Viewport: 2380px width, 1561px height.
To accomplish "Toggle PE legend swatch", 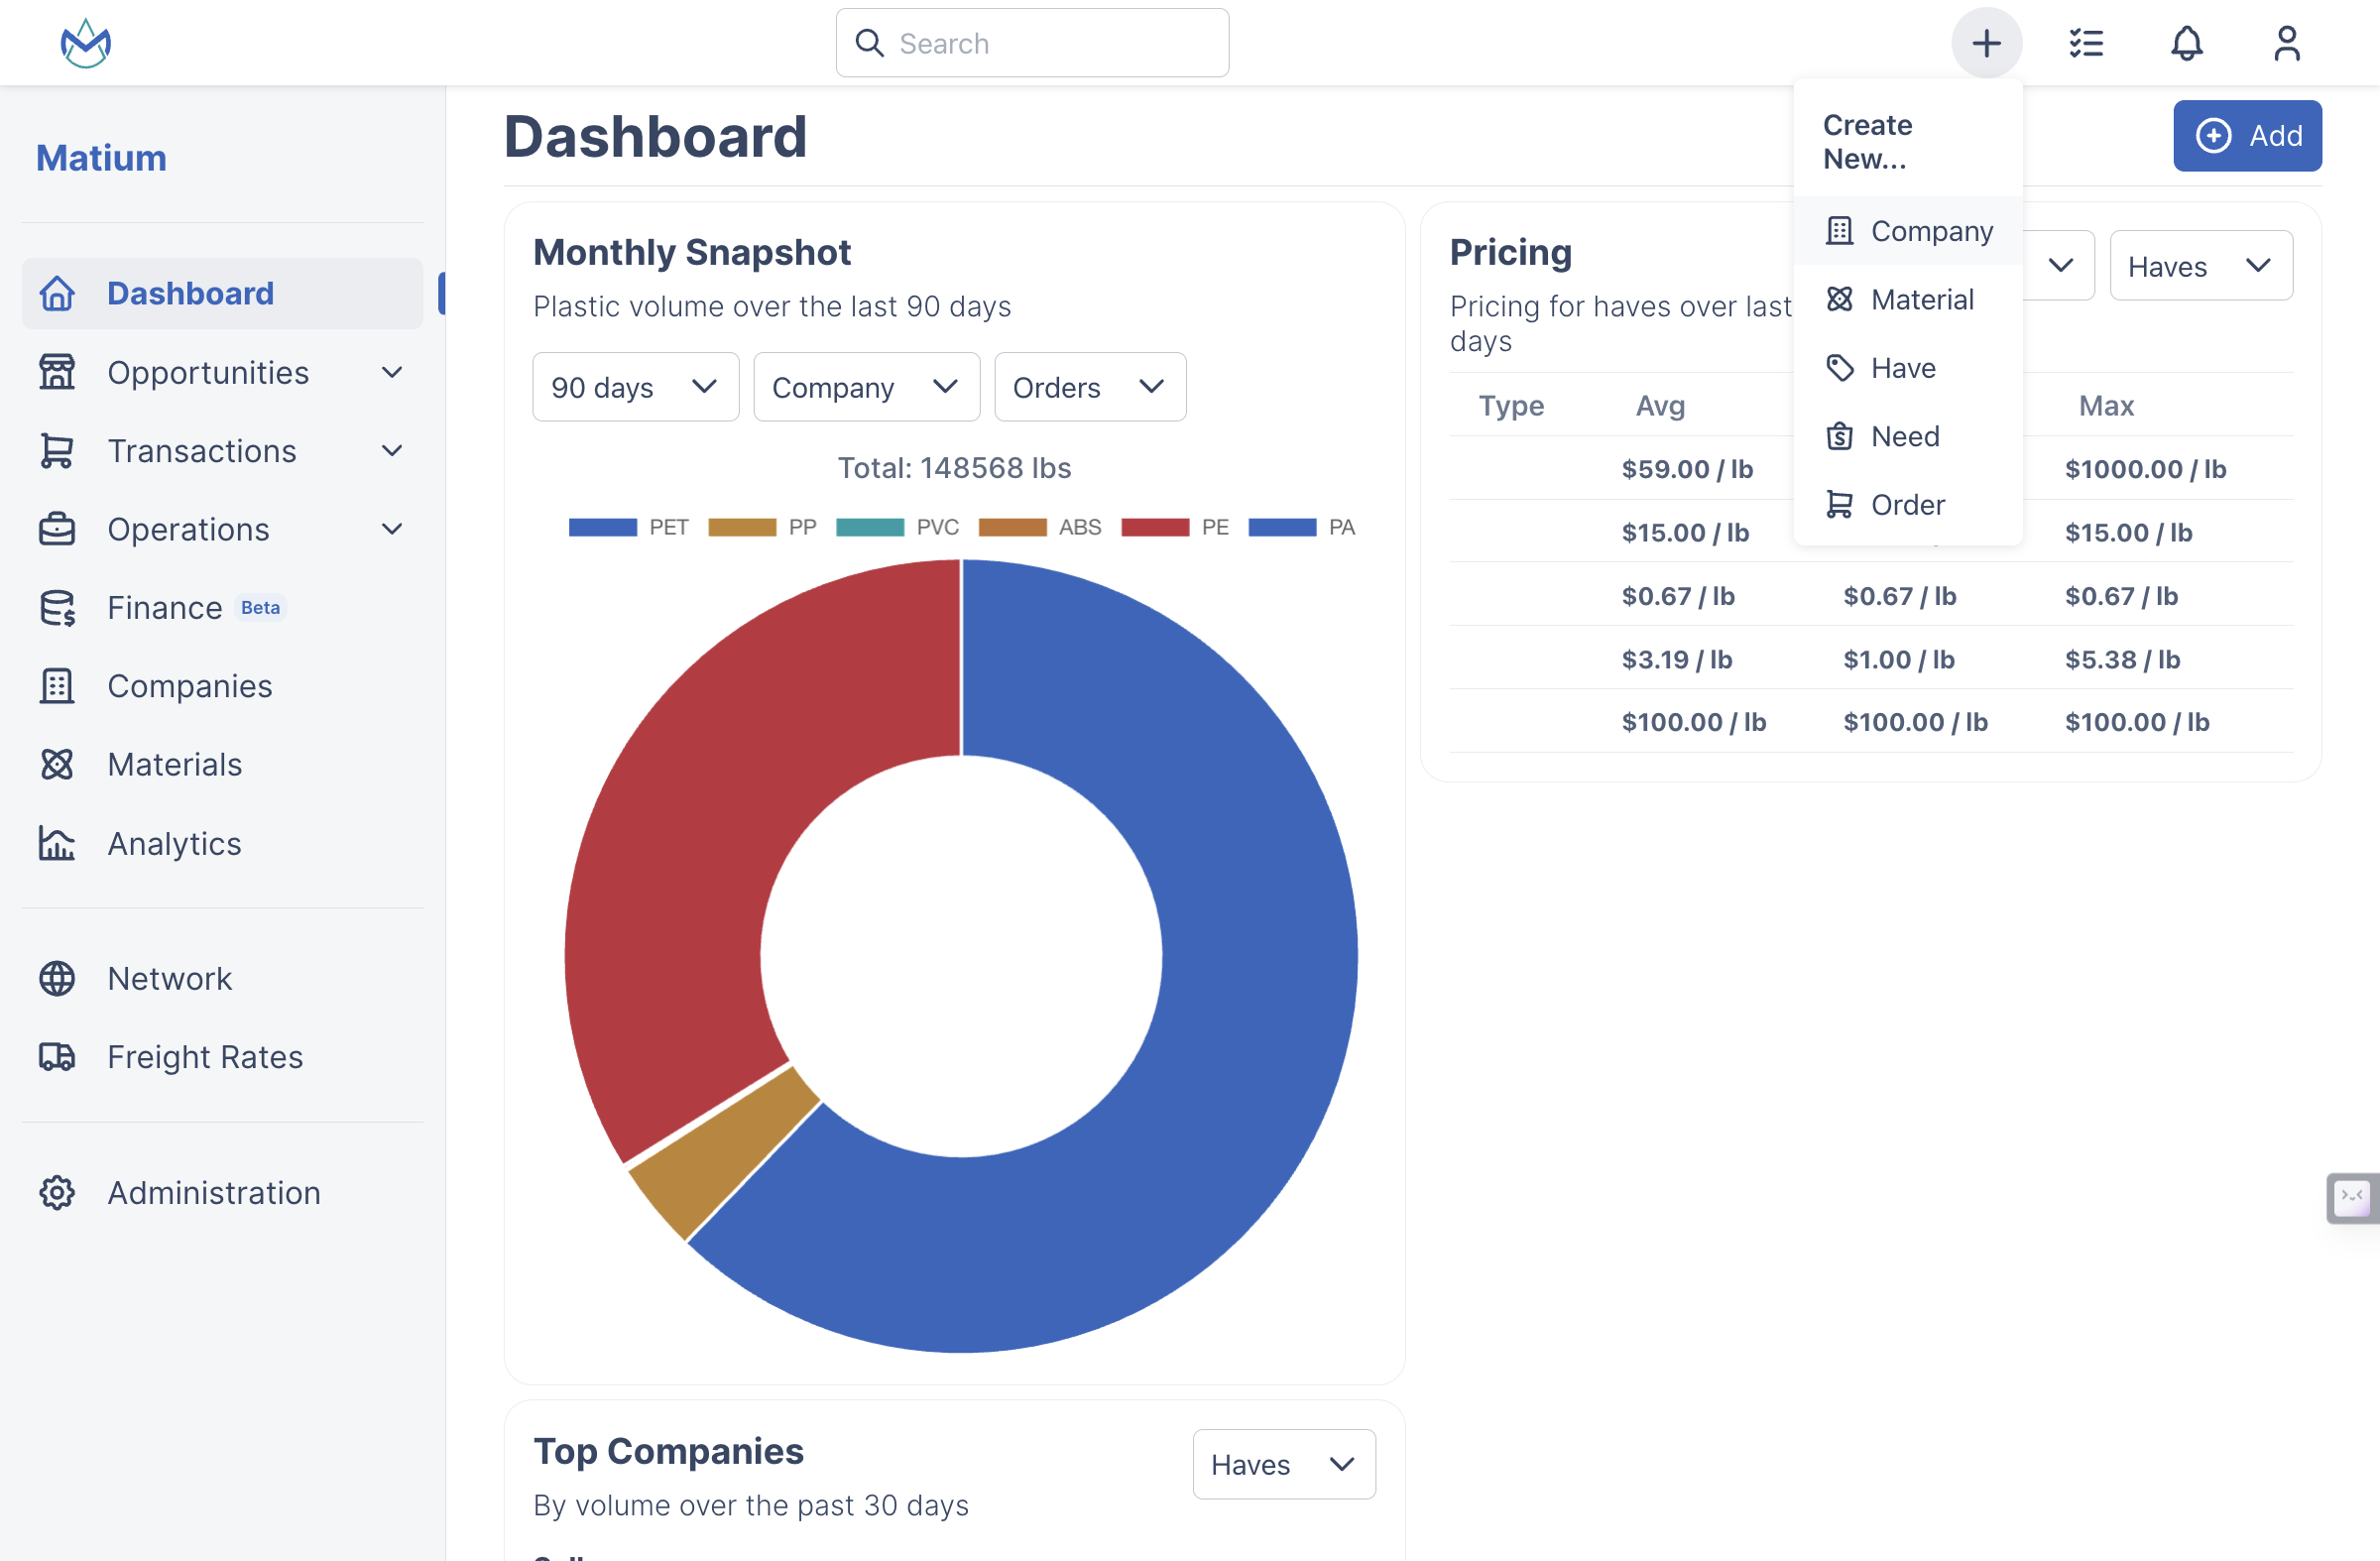I will 1155,527.
